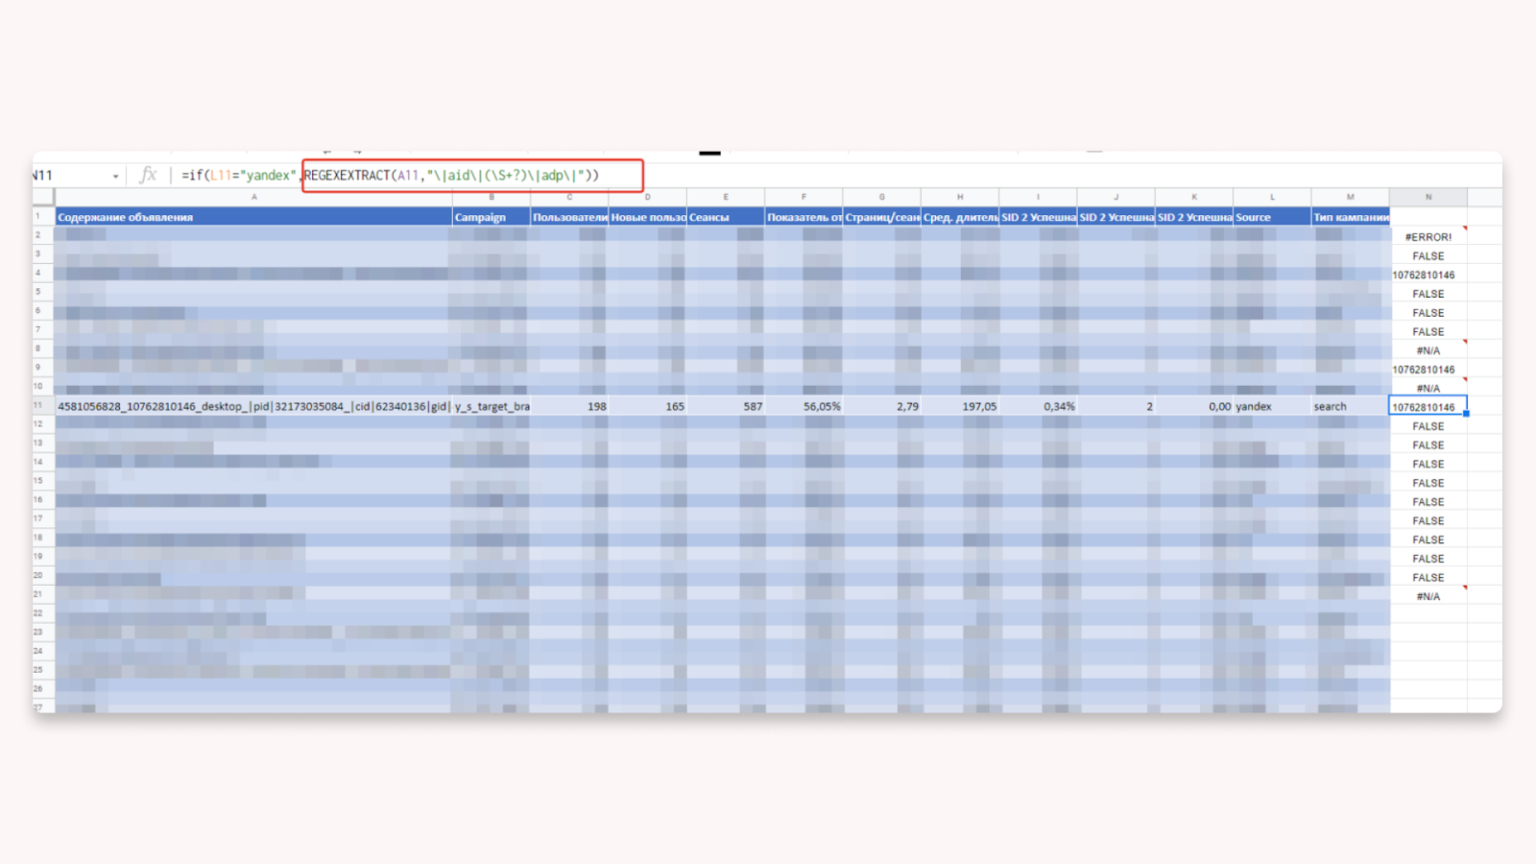Select the FALSE cell in row 16
The width and height of the screenshot is (1536, 864).
[1428, 502]
